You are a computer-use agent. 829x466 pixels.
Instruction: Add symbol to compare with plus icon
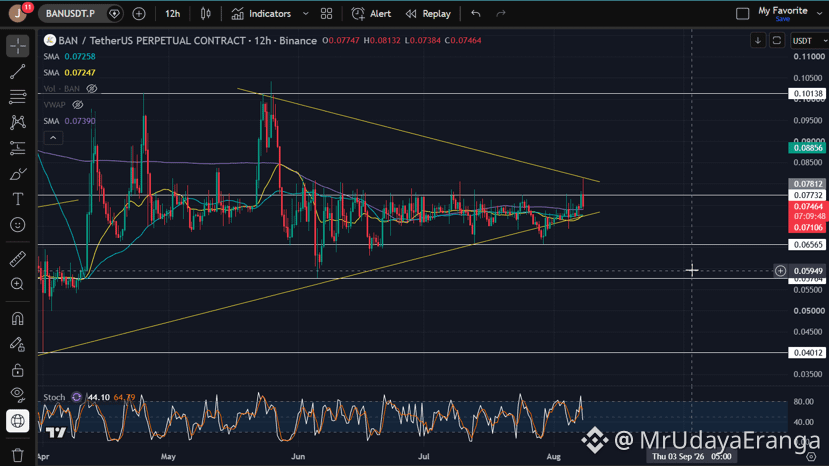[x=139, y=14]
